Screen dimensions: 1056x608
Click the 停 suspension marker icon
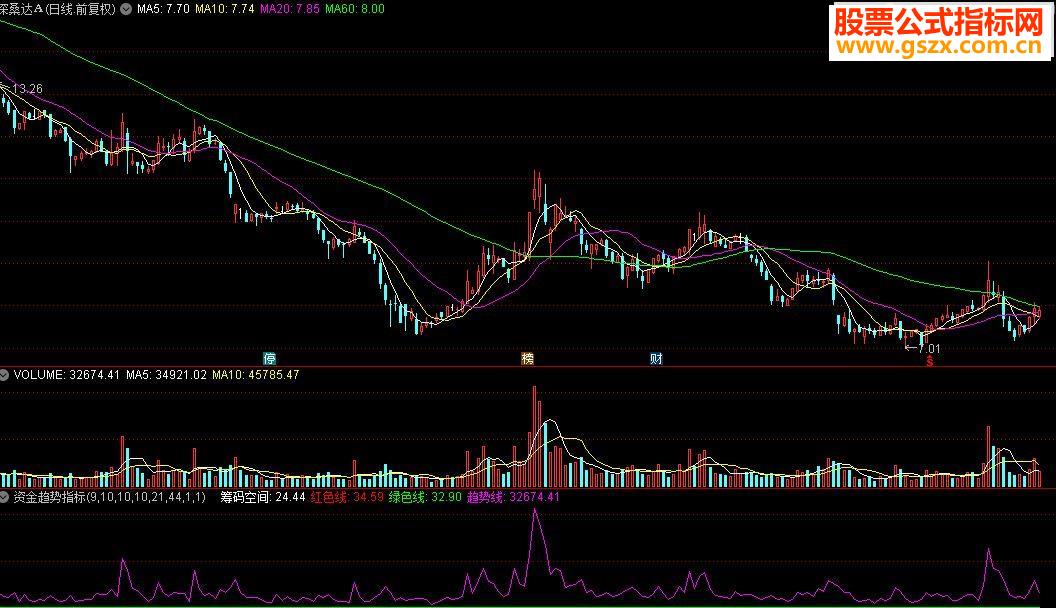coord(269,358)
